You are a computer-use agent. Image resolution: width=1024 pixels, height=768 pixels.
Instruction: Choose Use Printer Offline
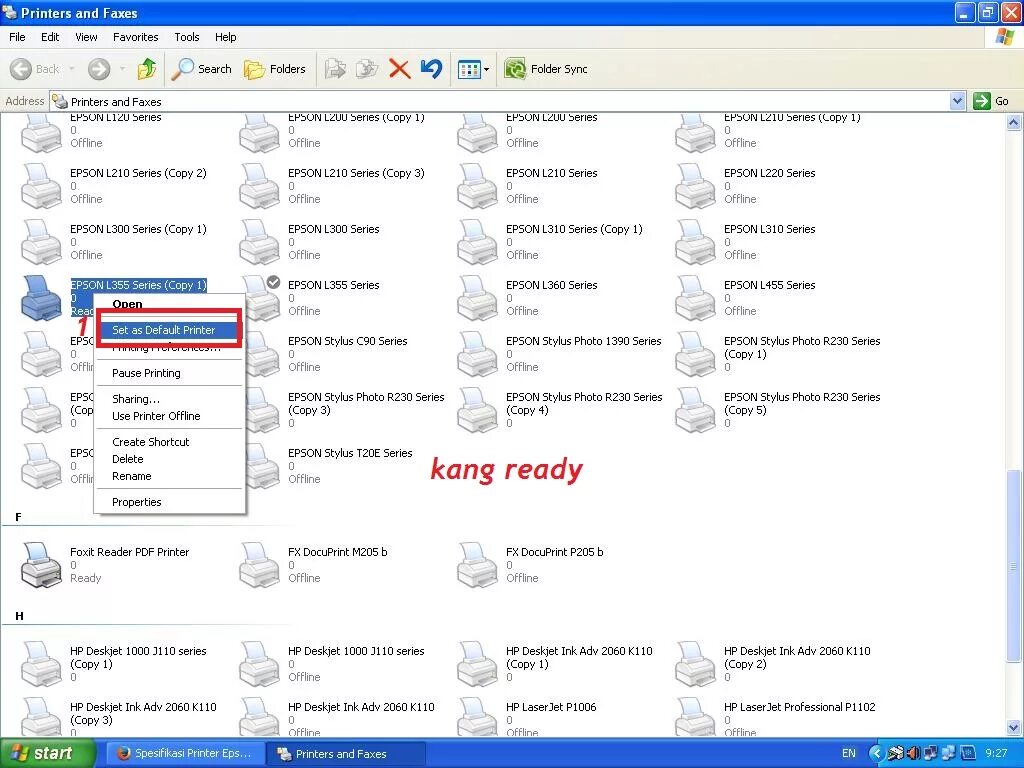[x=156, y=416]
